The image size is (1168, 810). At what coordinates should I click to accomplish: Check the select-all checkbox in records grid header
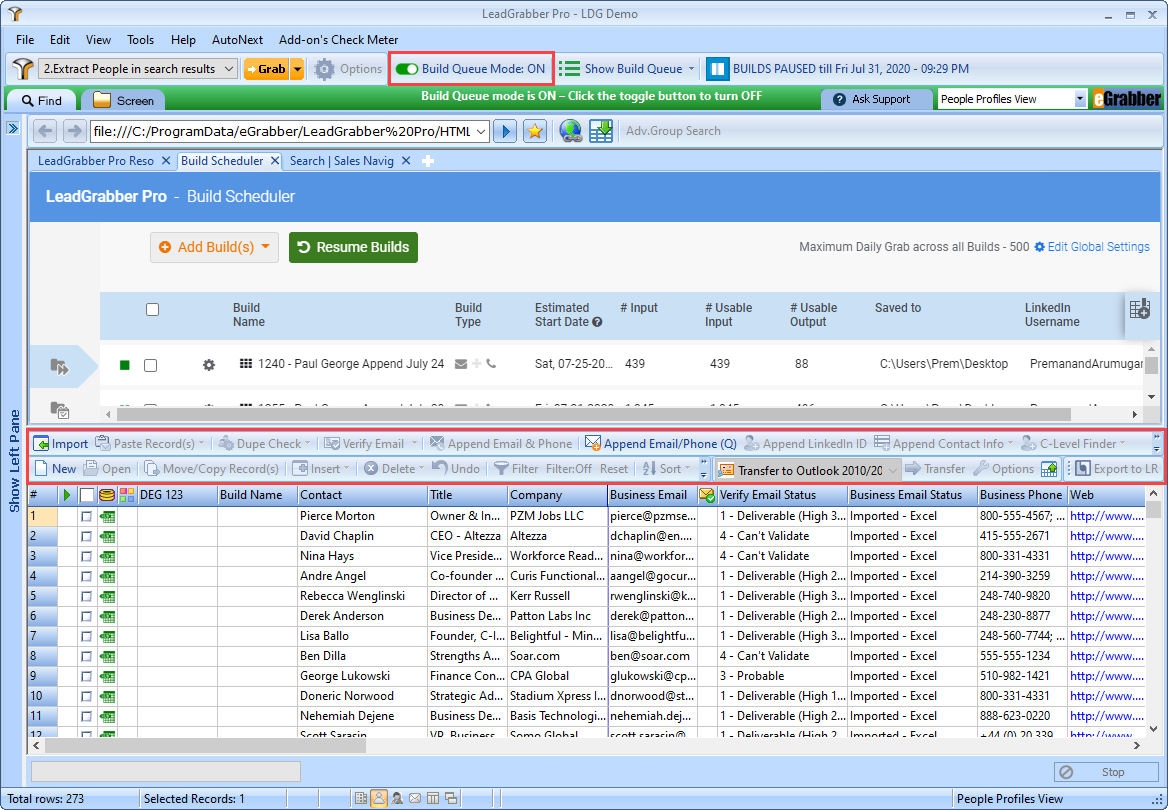[87, 495]
